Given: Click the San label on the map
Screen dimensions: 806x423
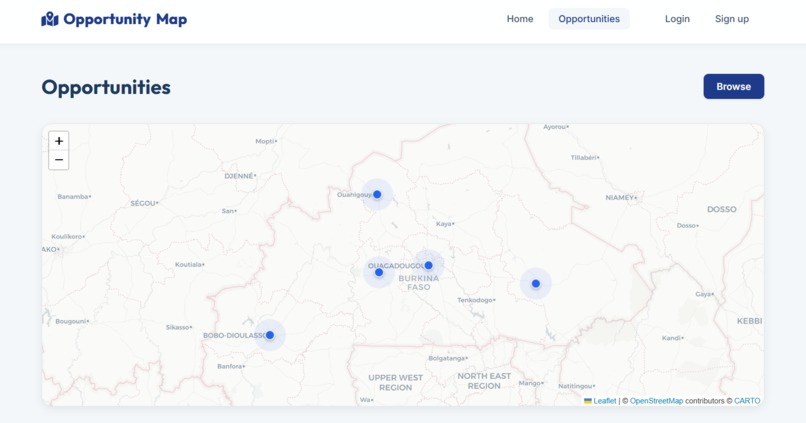Looking at the screenshot, I should 229,211.
